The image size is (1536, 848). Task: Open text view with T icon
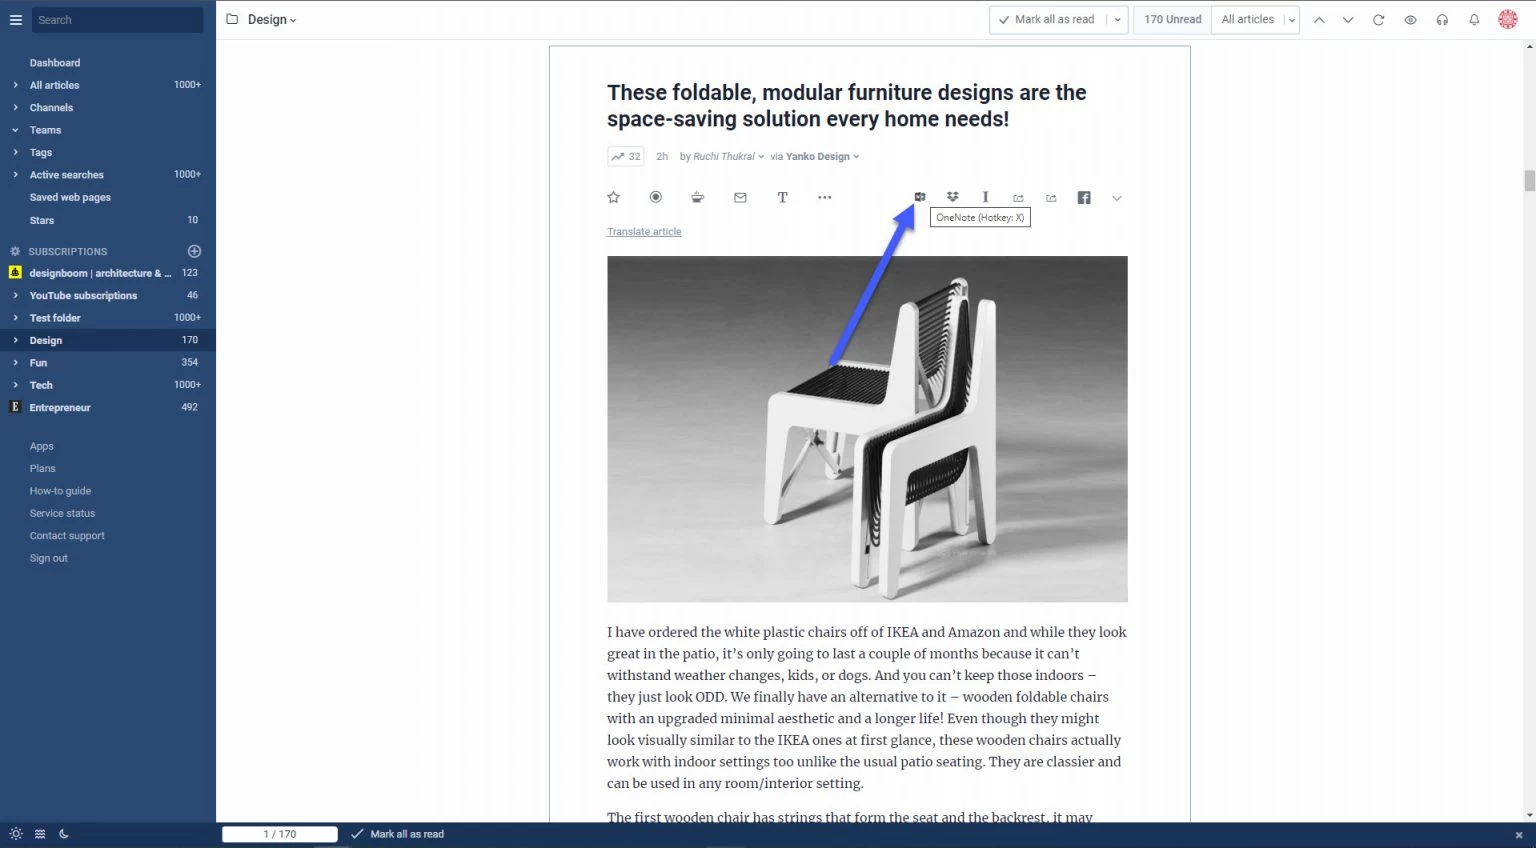click(782, 197)
